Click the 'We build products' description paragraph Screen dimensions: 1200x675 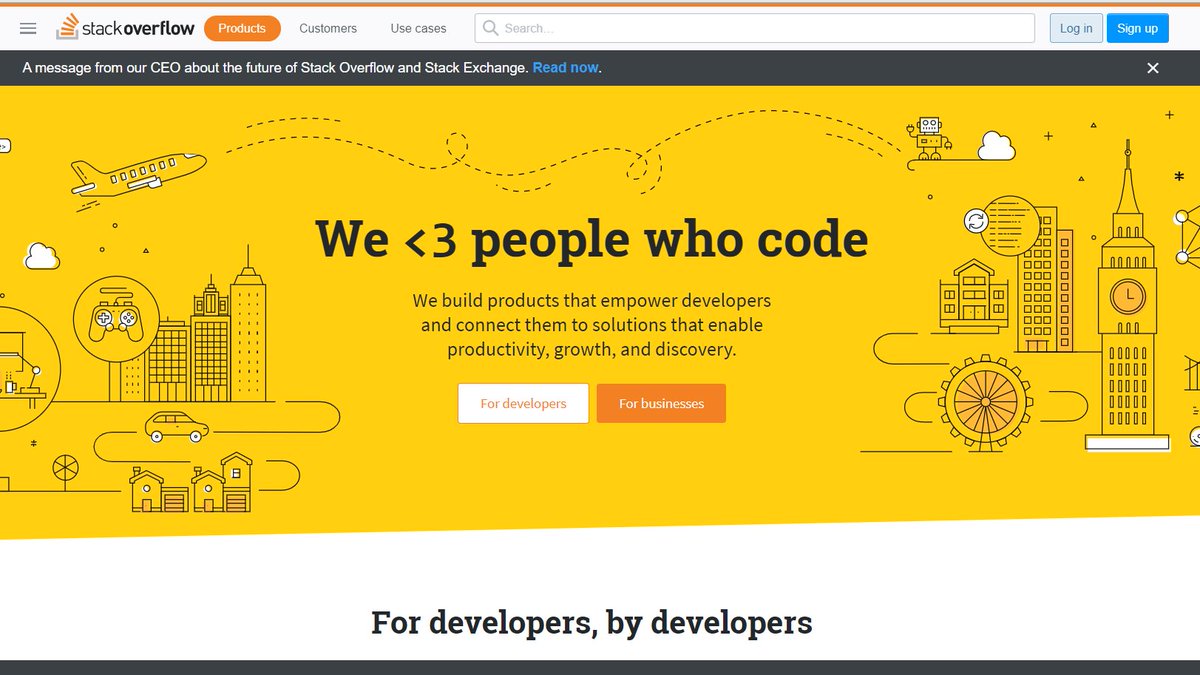(592, 325)
